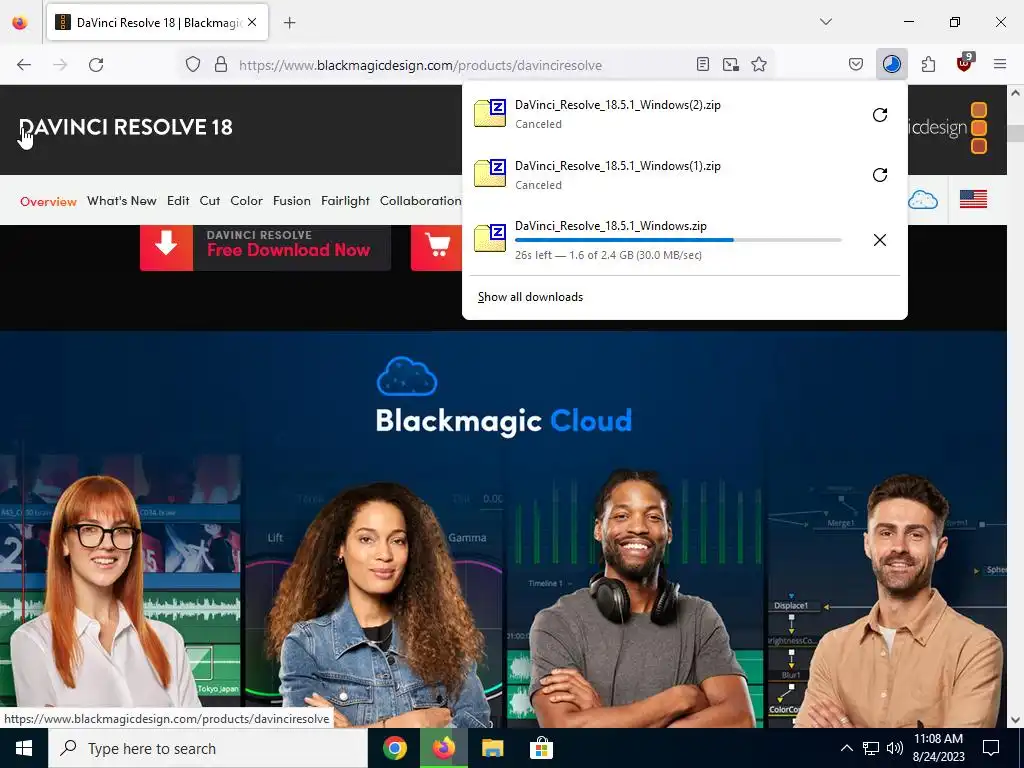Open the notification center icon

pyautogui.click(x=991, y=748)
